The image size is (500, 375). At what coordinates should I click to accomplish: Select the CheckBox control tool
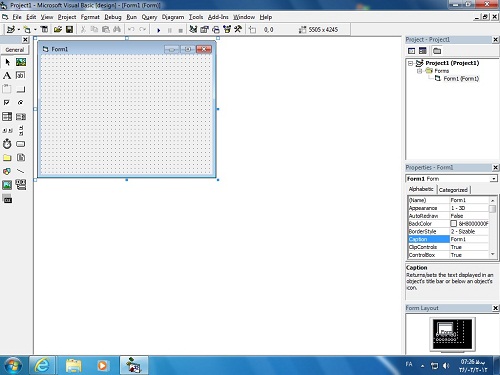pos(7,103)
